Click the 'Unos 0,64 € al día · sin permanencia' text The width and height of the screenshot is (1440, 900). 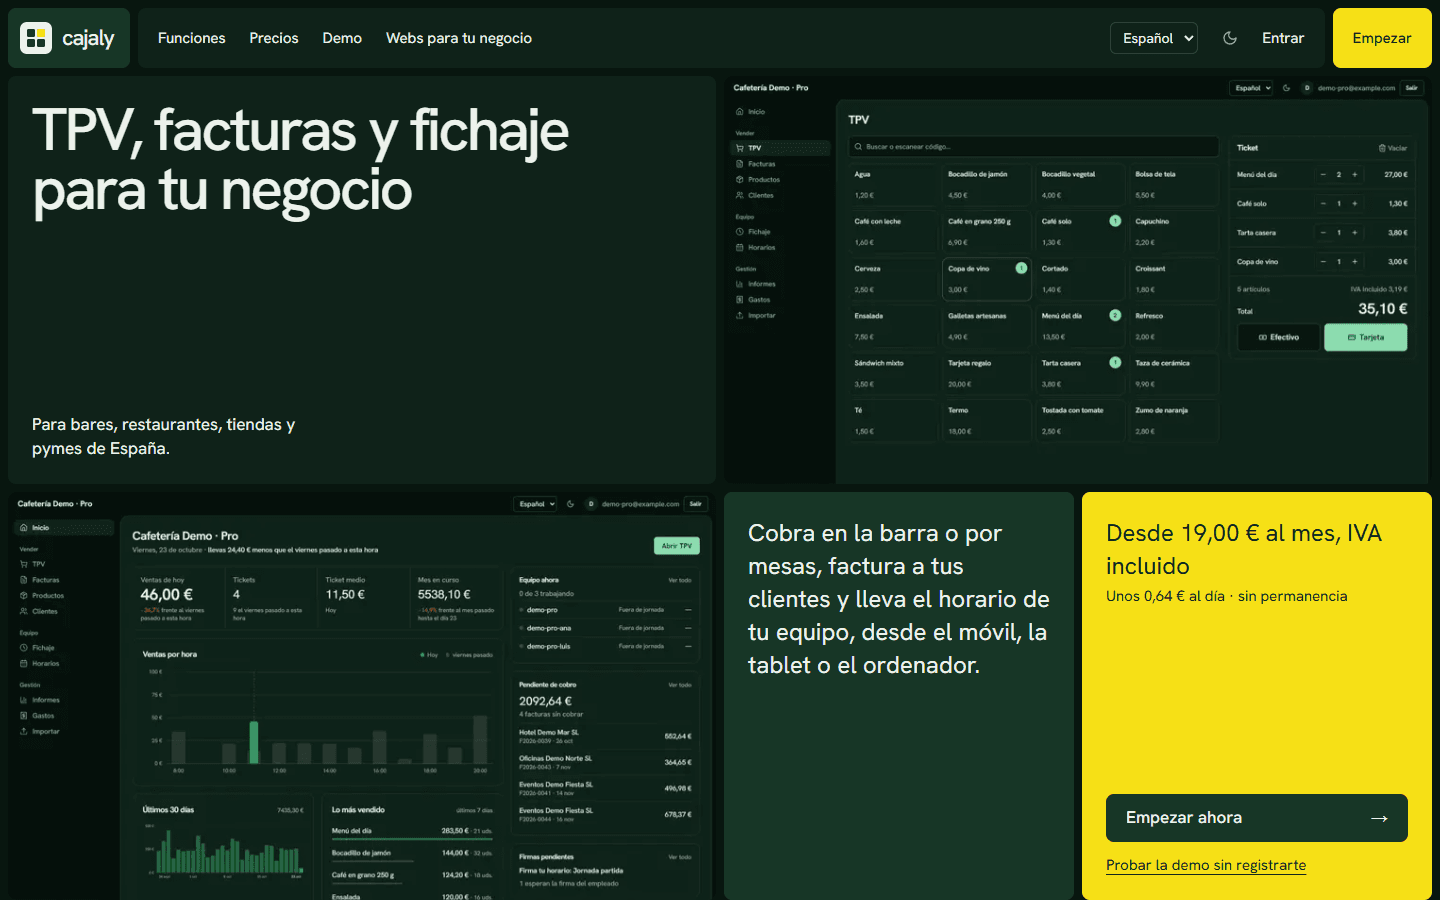(1227, 596)
